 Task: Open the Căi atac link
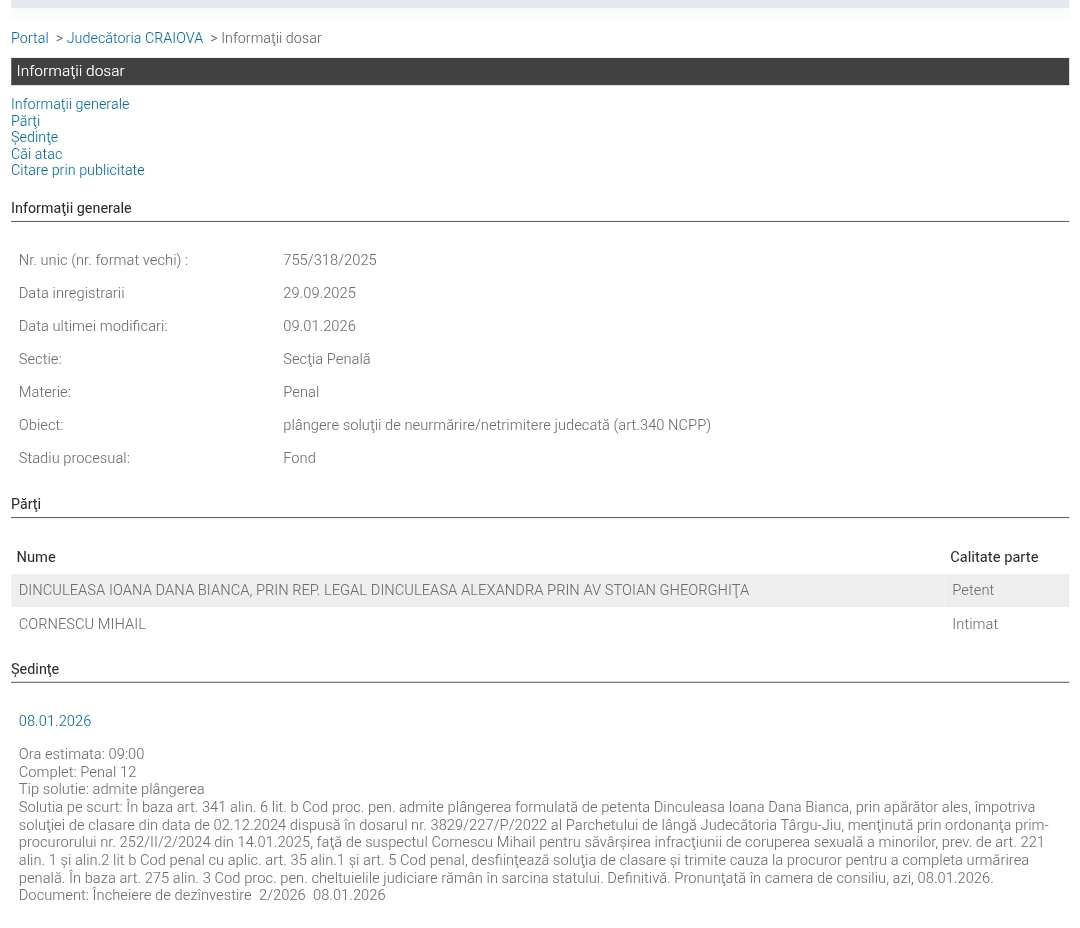(x=37, y=154)
